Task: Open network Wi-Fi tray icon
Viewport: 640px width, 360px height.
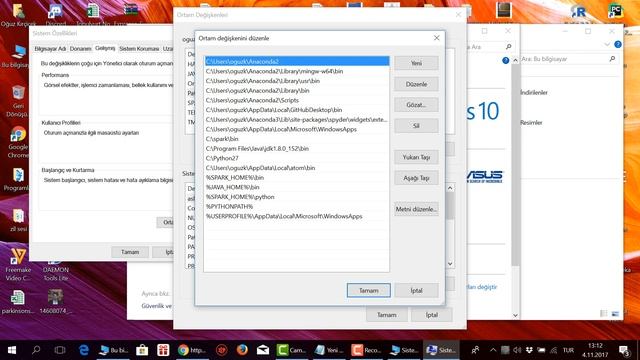Action: pyautogui.click(x=553, y=350)
